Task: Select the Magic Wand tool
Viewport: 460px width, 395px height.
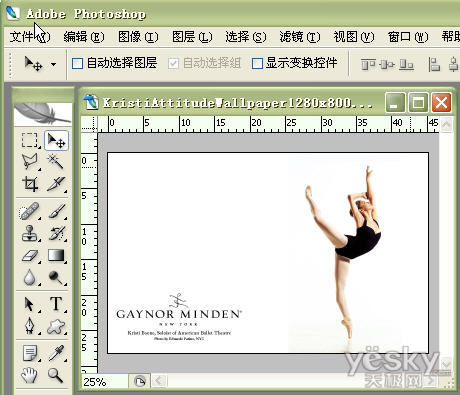Action: click(55, 161)
